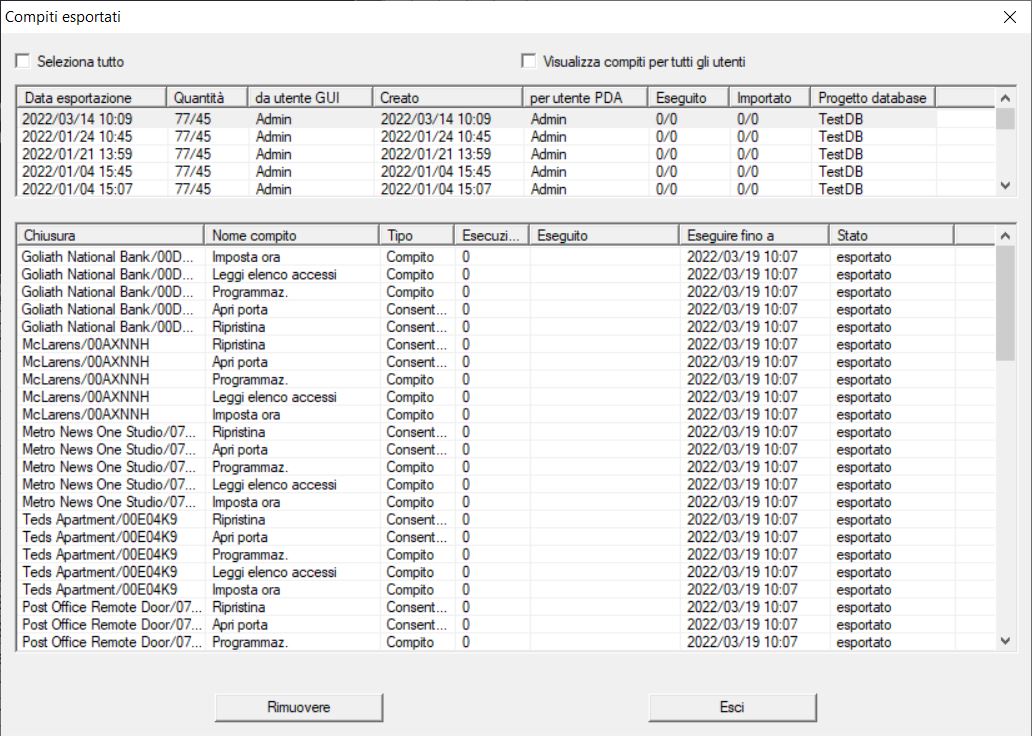
Task: Click the per utente PDA column header
Action: click(x=584, y=98)
